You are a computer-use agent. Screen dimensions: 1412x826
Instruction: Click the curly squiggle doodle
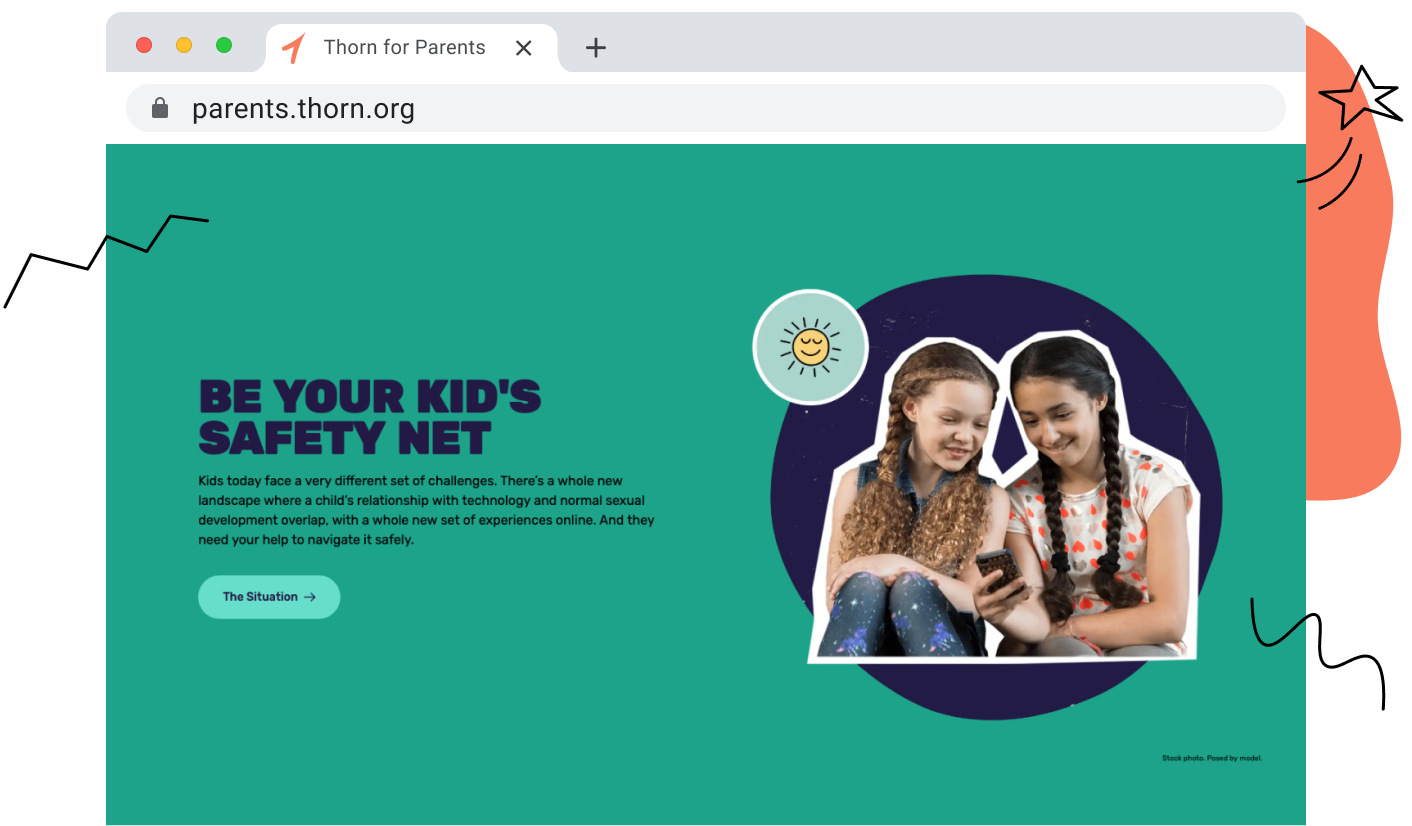[1318, 652]
